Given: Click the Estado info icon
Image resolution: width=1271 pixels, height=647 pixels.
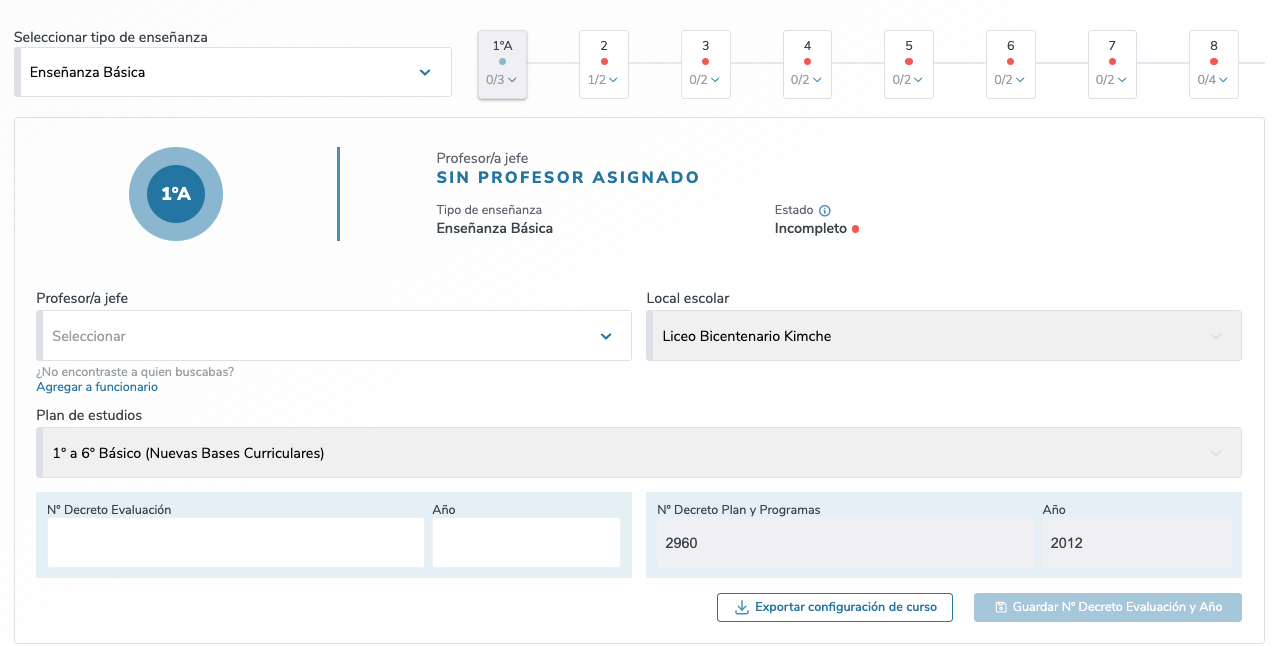Looking at the screenshot, I should (825, 211).
